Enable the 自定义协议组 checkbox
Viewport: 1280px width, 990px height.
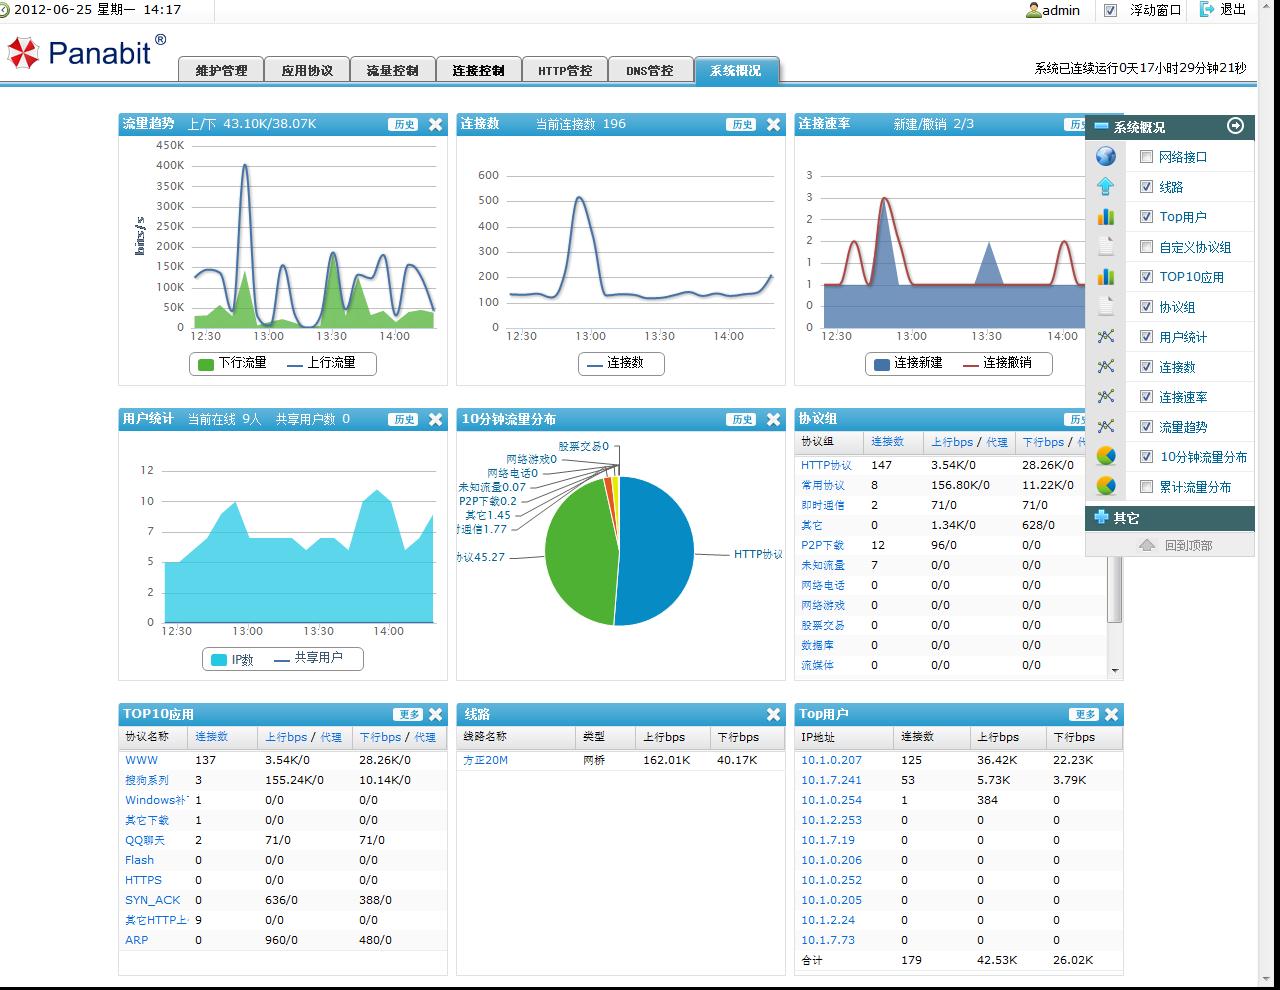pyautogui.click(x=1146, y=247)
